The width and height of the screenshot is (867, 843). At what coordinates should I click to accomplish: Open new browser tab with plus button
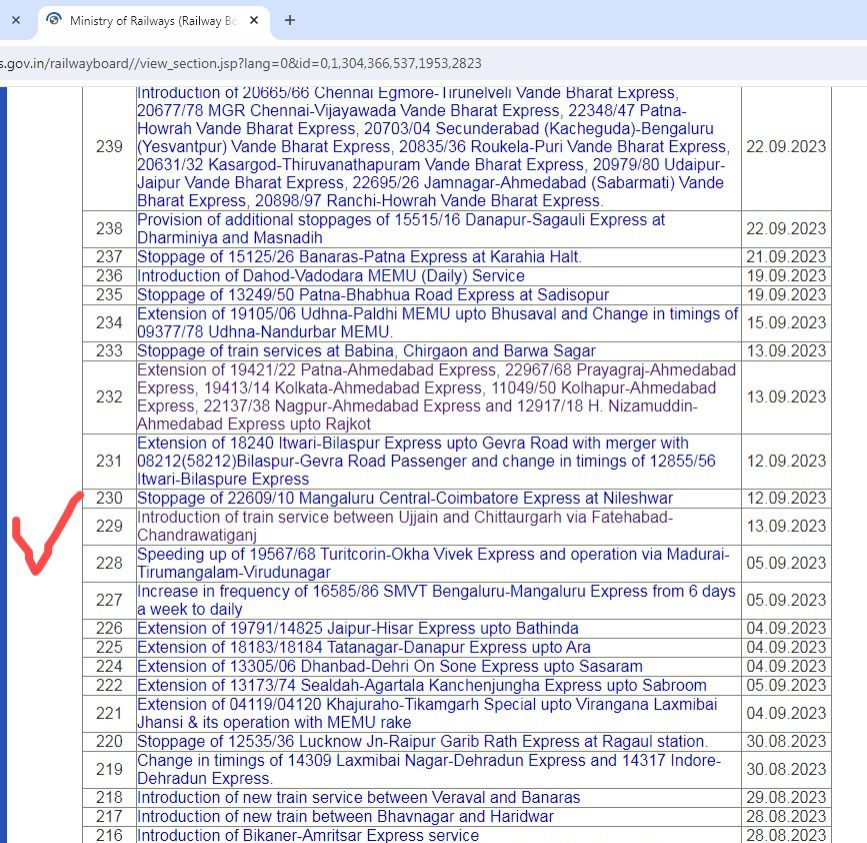tap(290, 20)
